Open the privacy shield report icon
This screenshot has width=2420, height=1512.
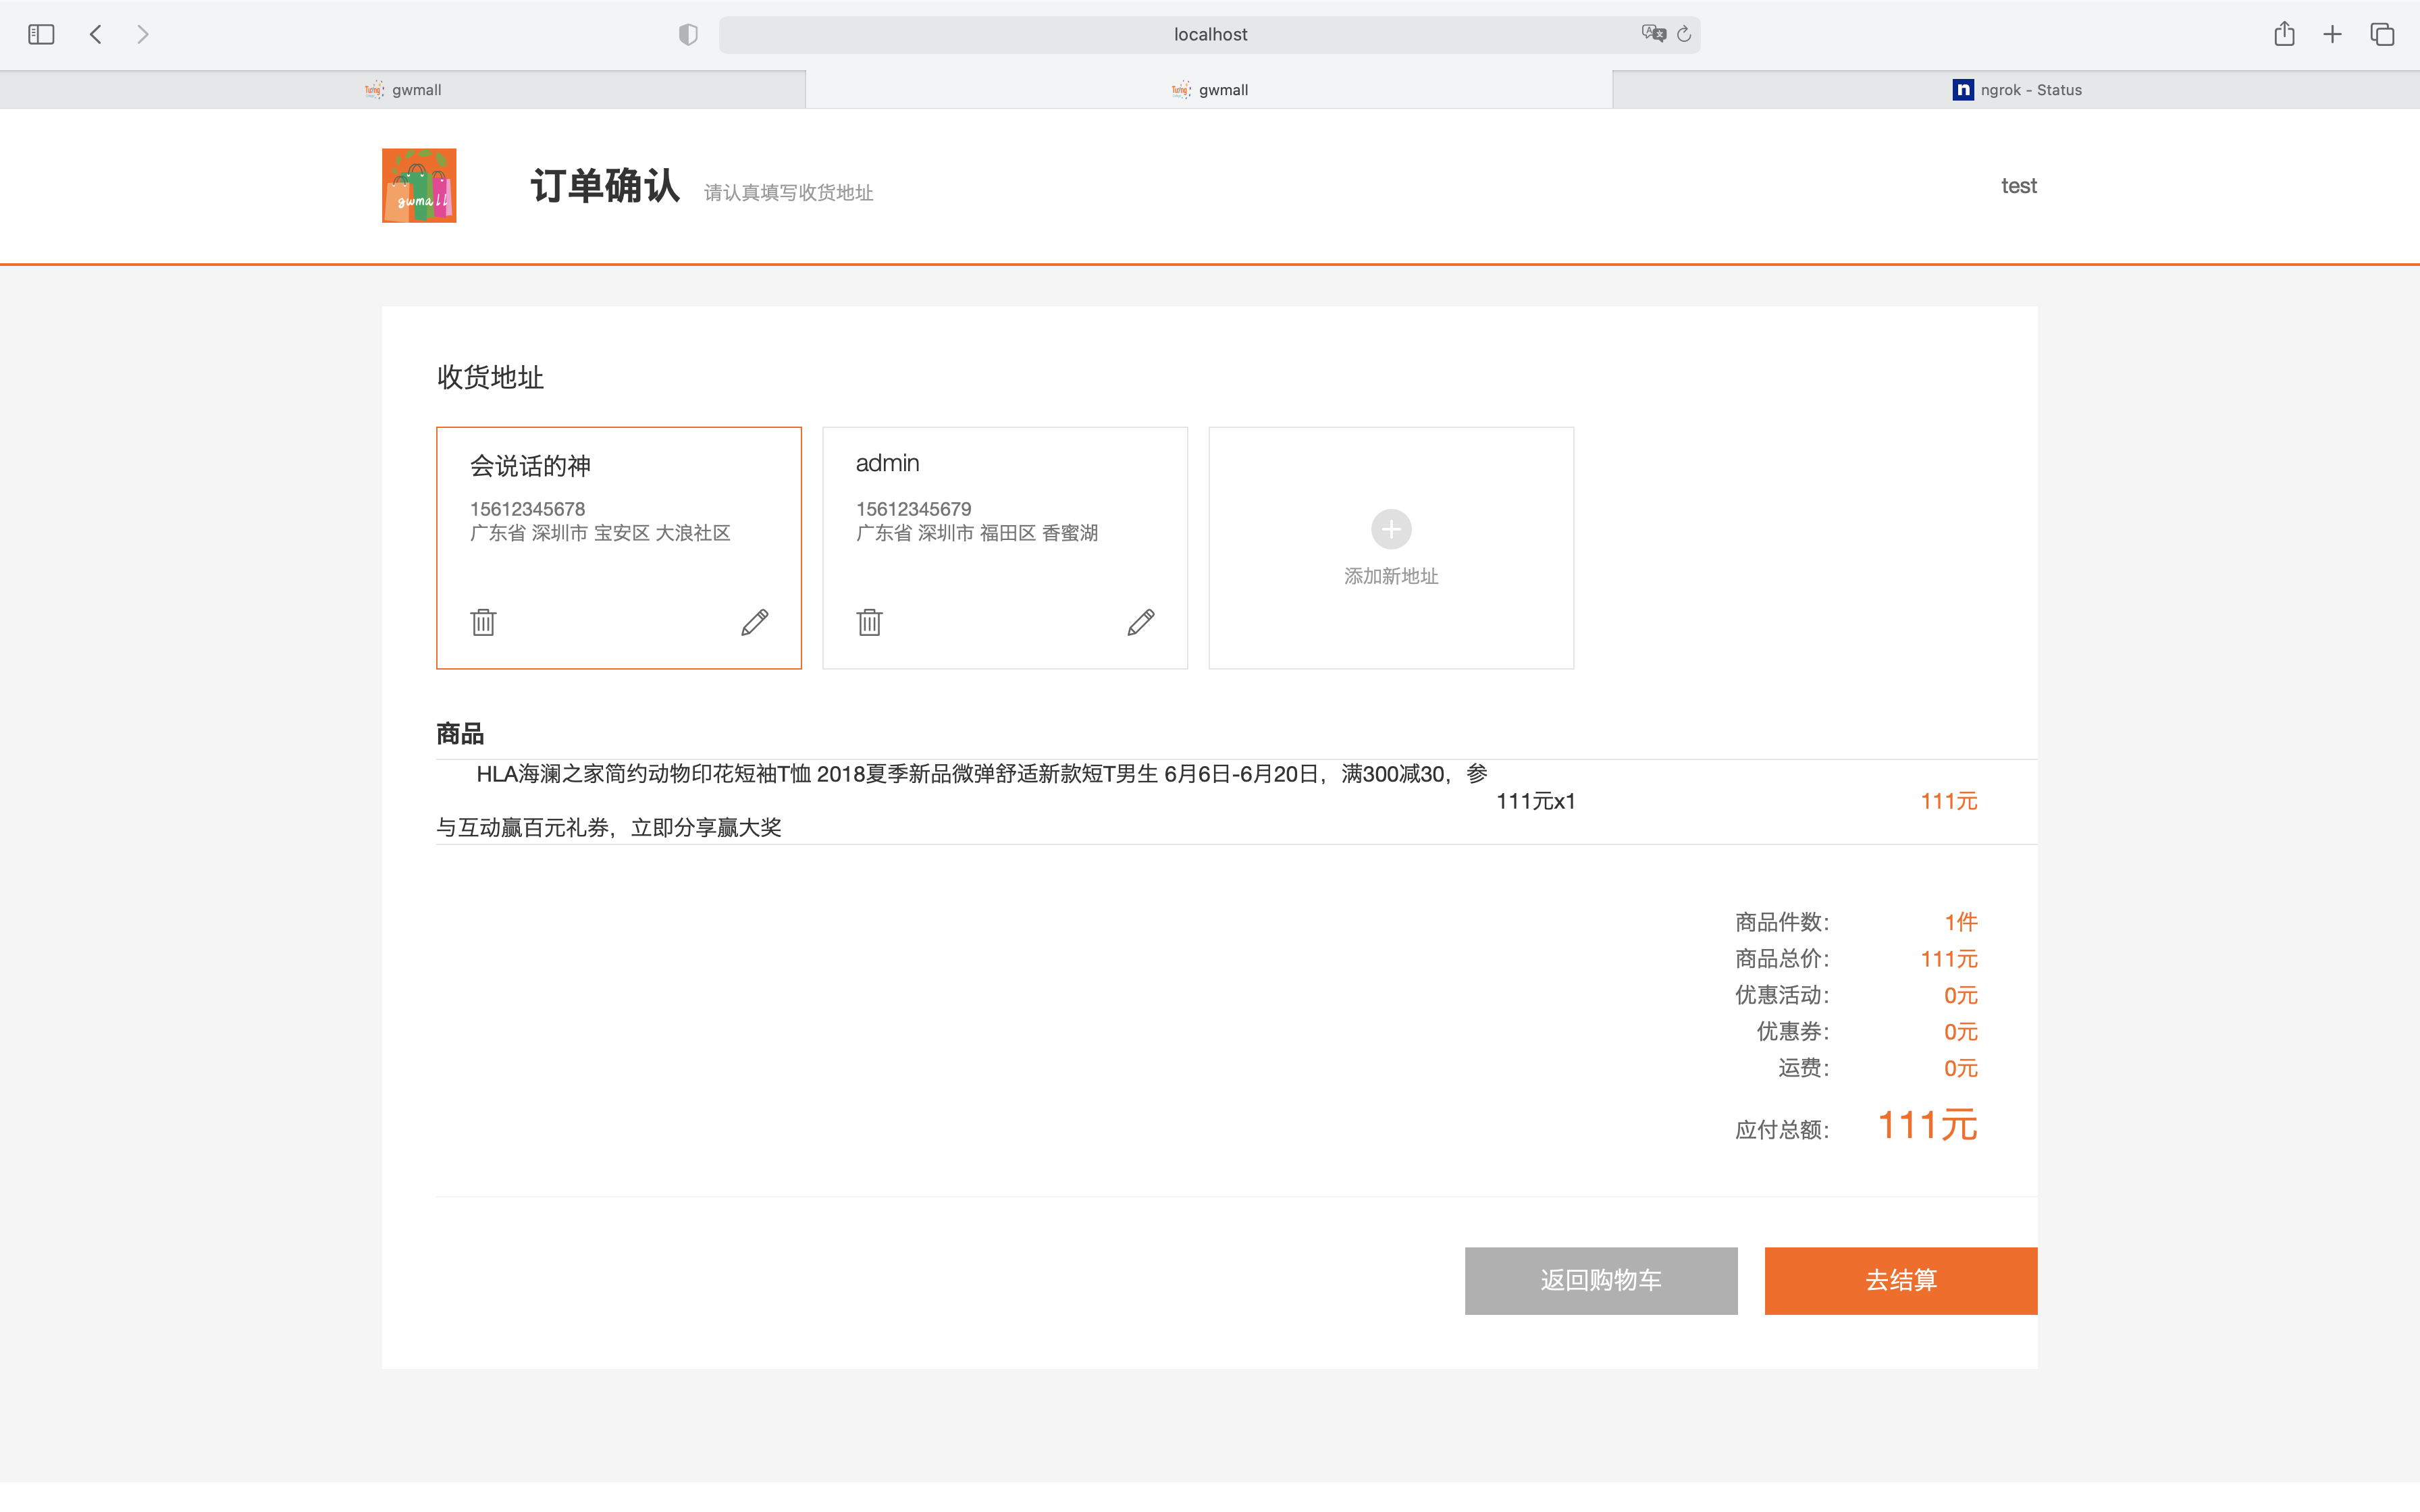pyautogui.click(x=688, y=34)
